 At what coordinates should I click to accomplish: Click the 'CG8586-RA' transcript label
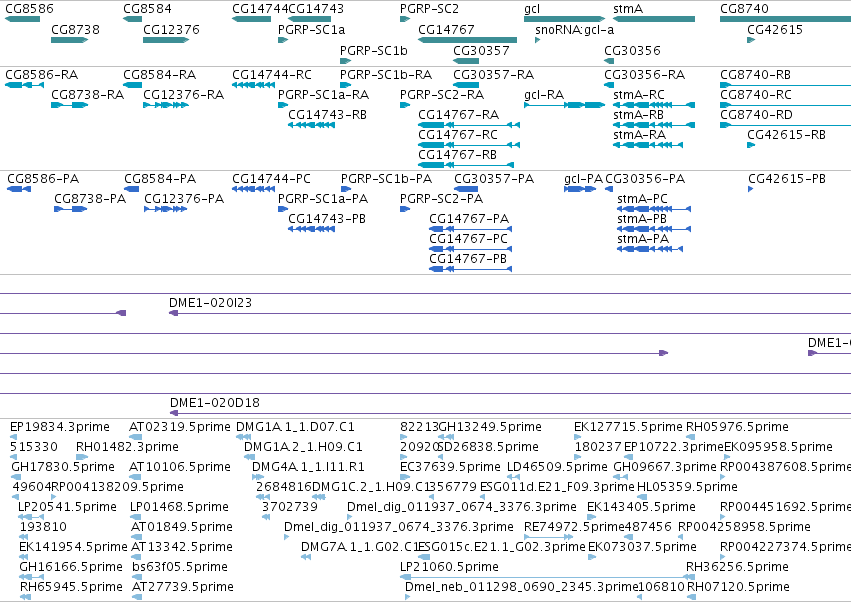pos(41,74)
